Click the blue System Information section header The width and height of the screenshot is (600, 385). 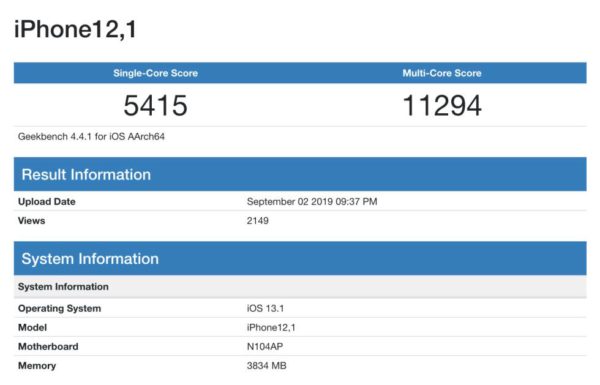tap(300, 258)
